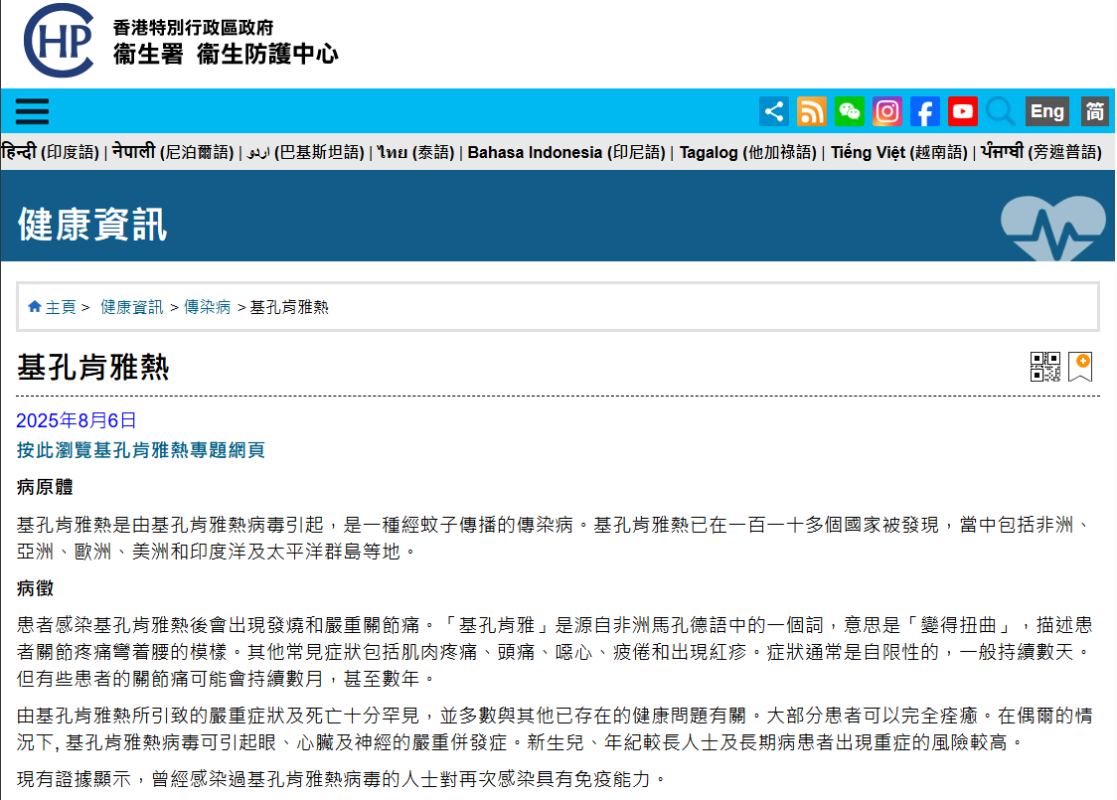Click the CHP logo in header
The image size is (1117, 800).
60,42
